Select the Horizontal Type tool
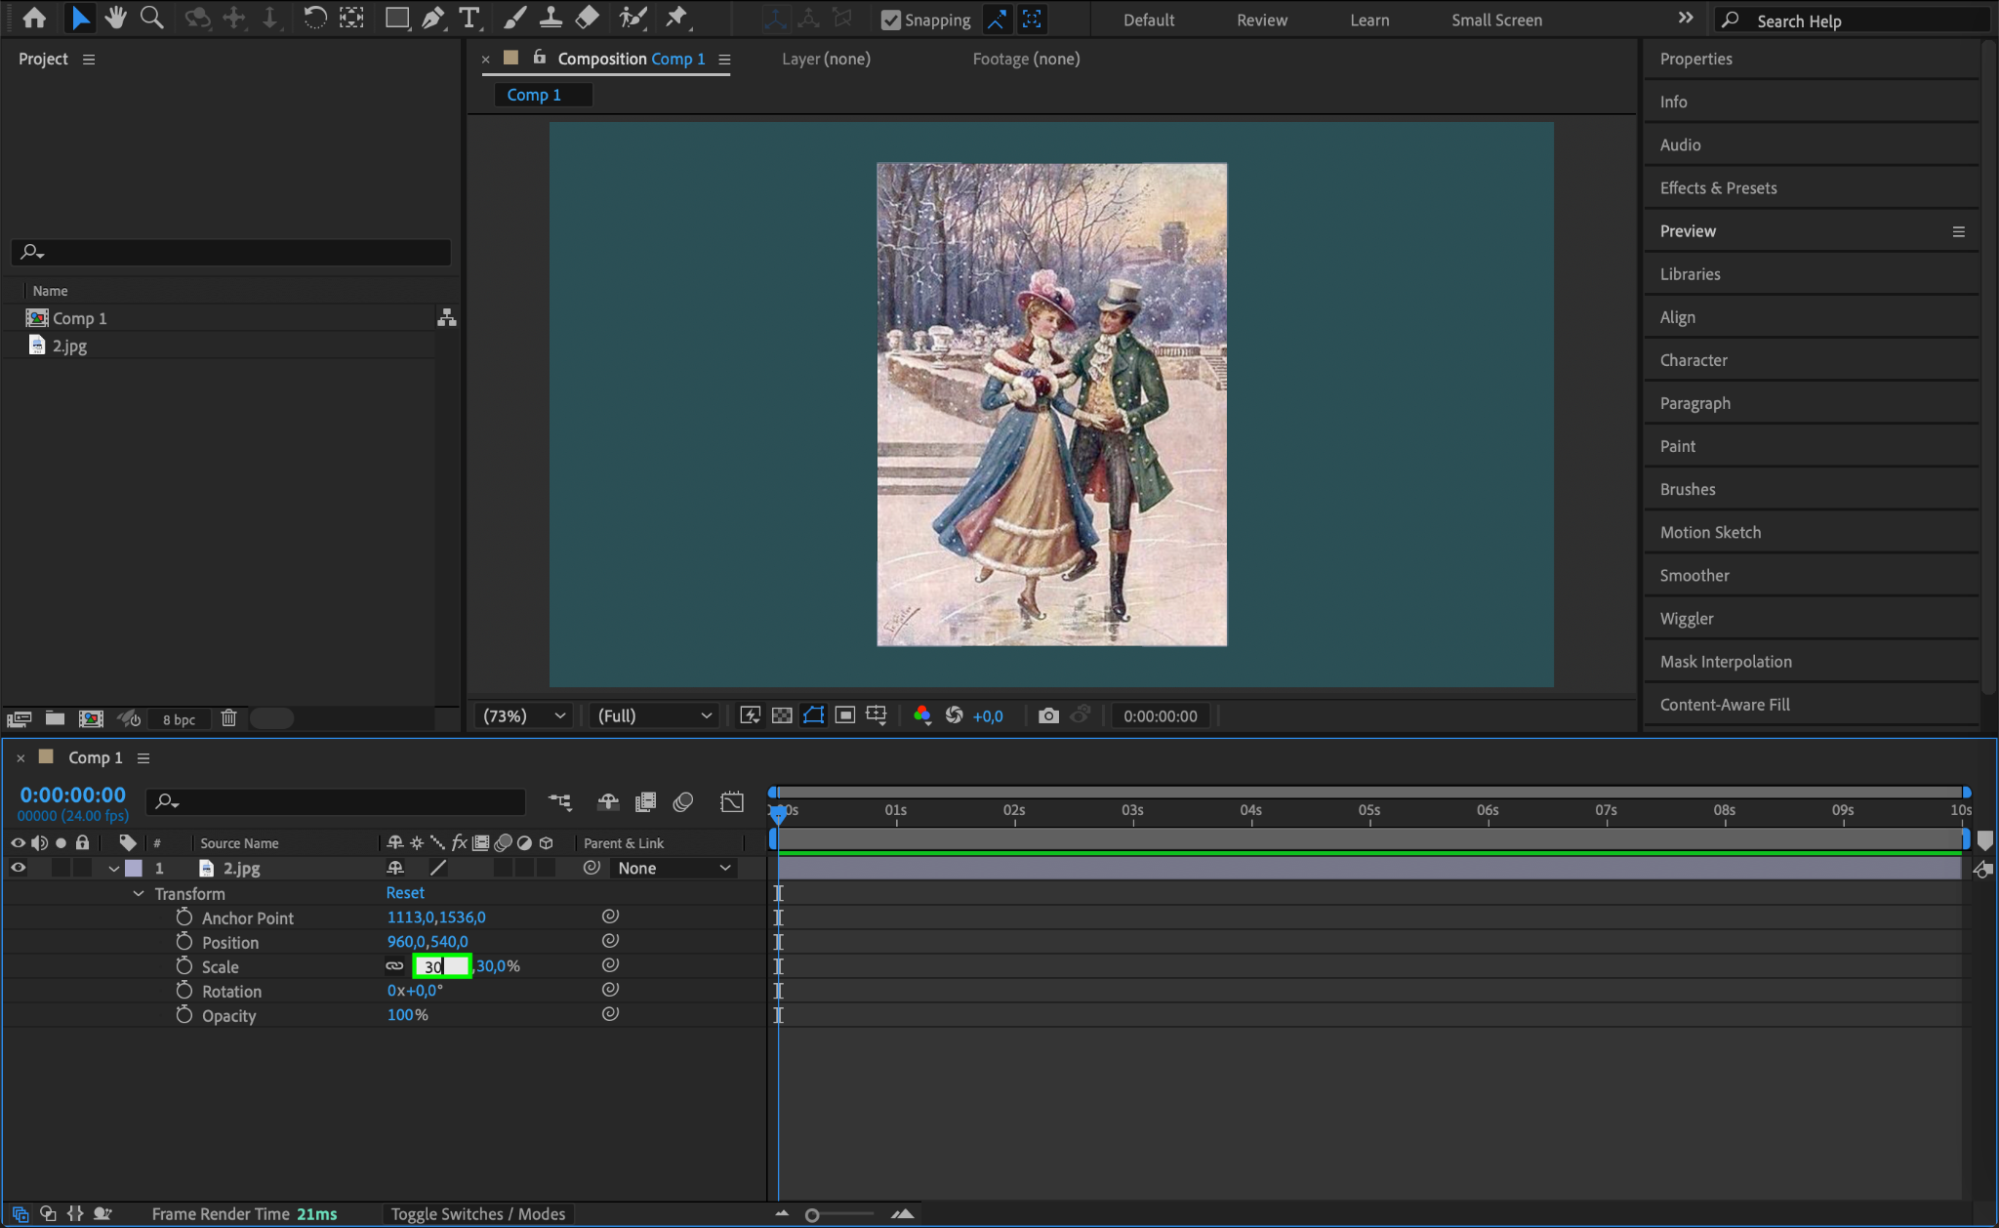The image size is (1999, 1228). tap(468, 17)
